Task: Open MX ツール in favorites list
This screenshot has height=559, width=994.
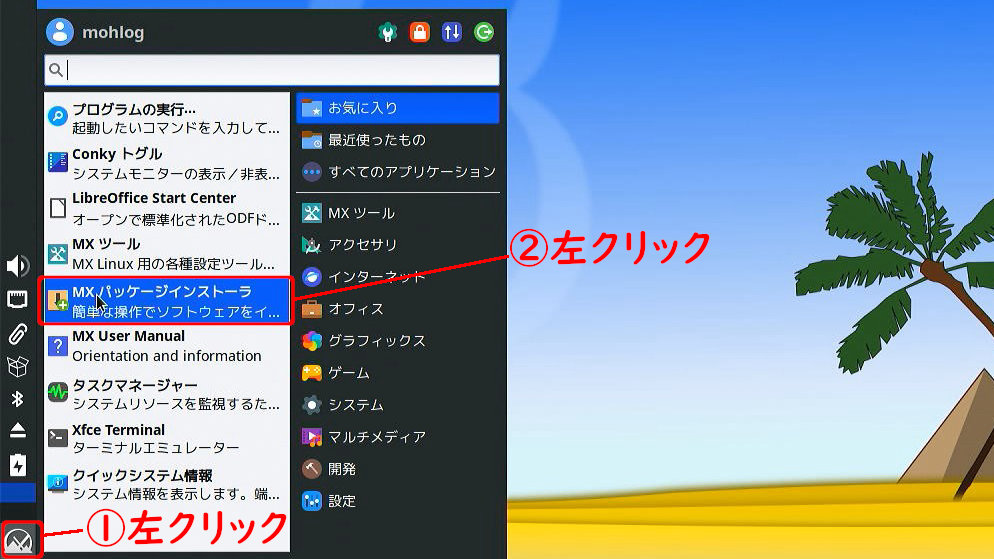Action: point(167,254)
